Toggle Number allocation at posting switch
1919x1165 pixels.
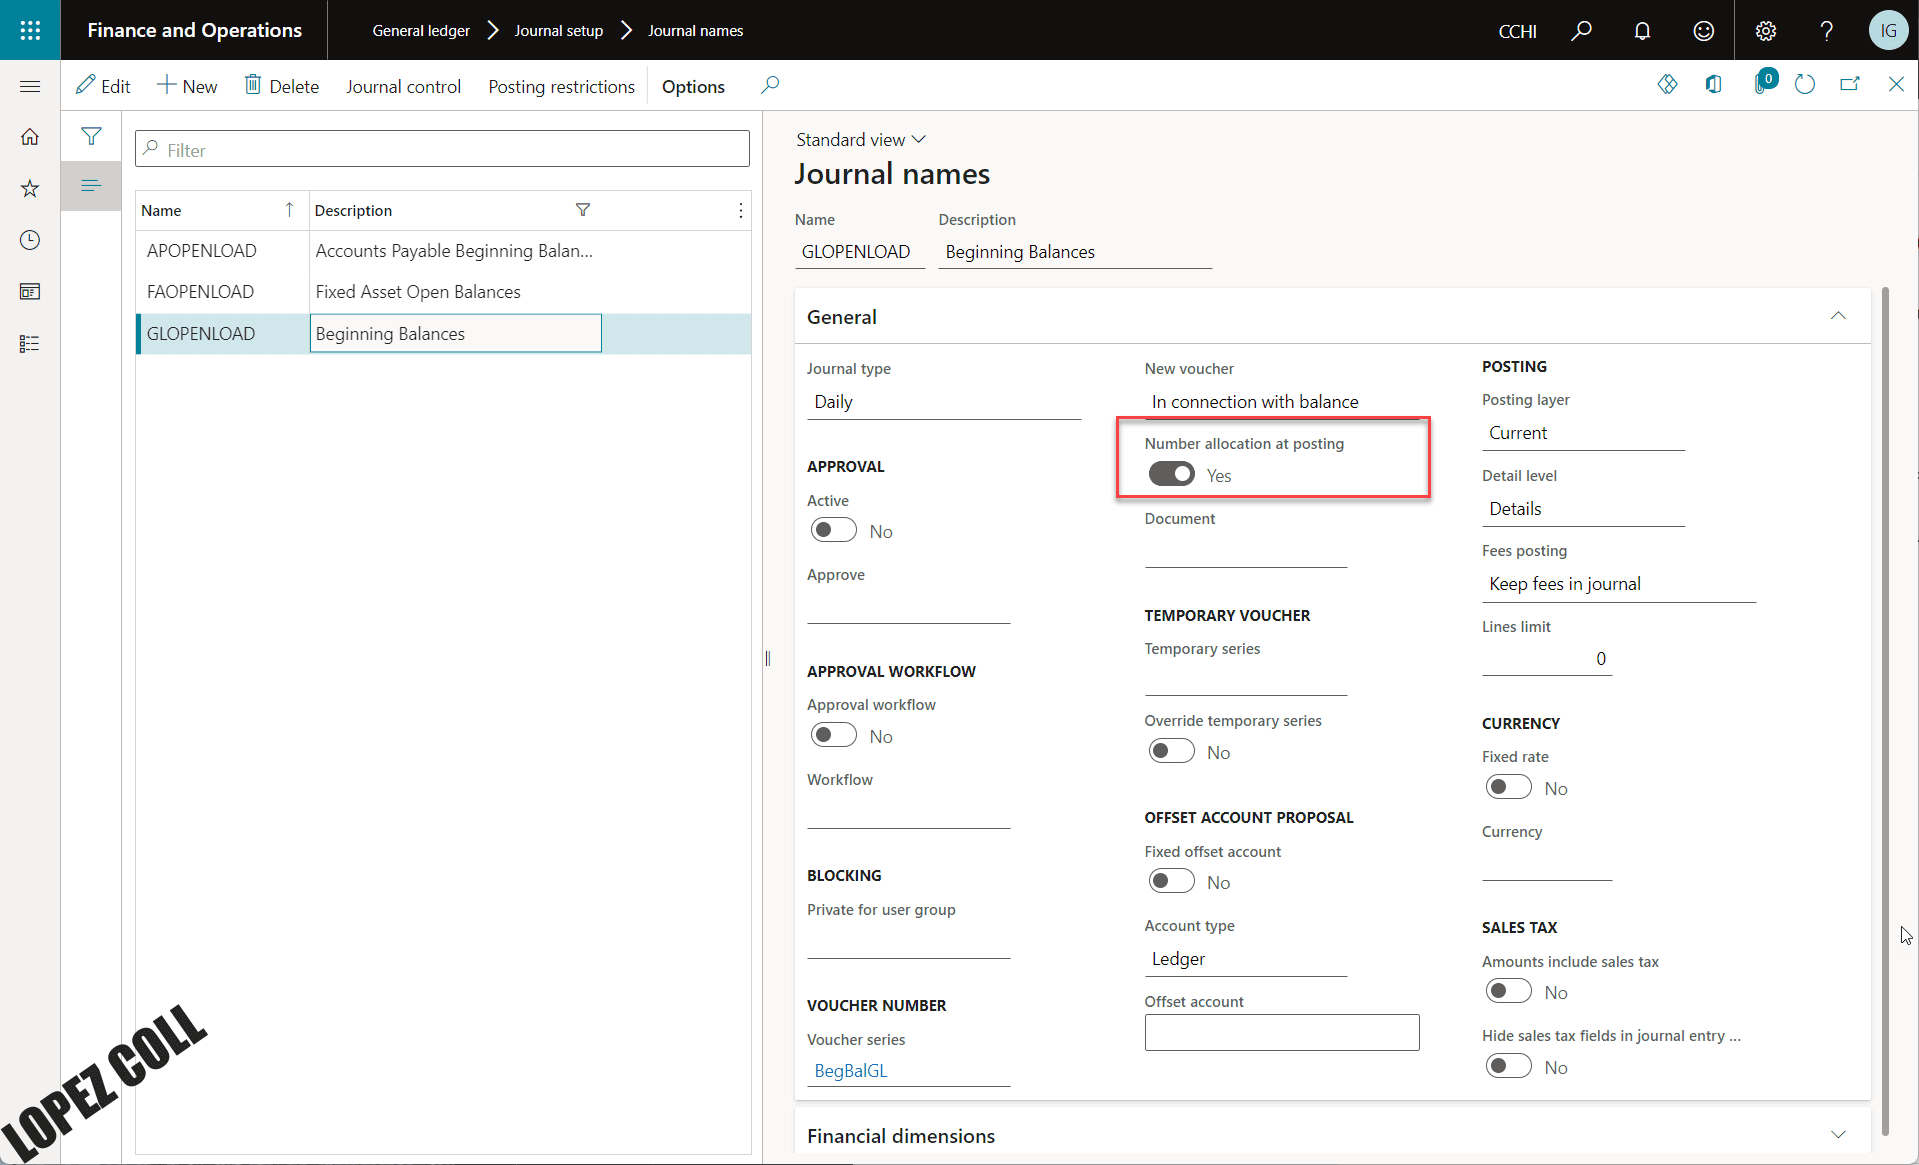[1171, 474]
